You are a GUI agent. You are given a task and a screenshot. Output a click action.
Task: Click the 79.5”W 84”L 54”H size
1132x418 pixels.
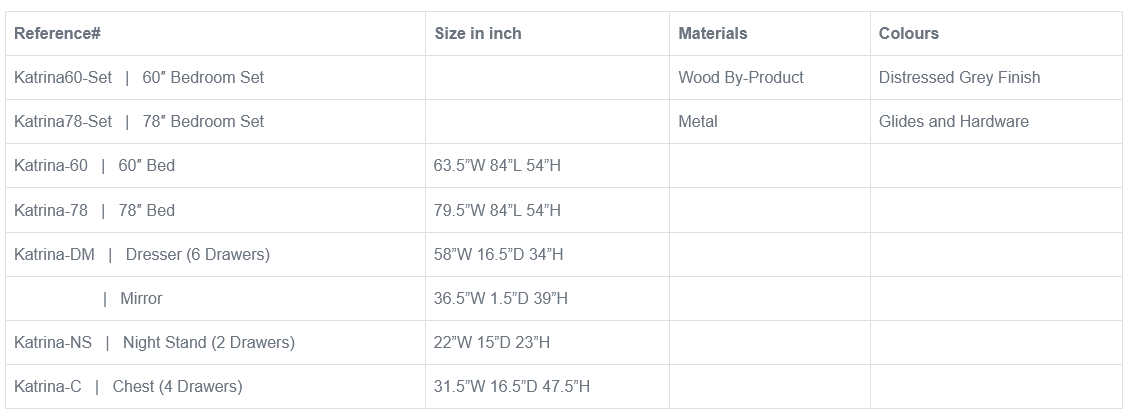tap(497, 210)
